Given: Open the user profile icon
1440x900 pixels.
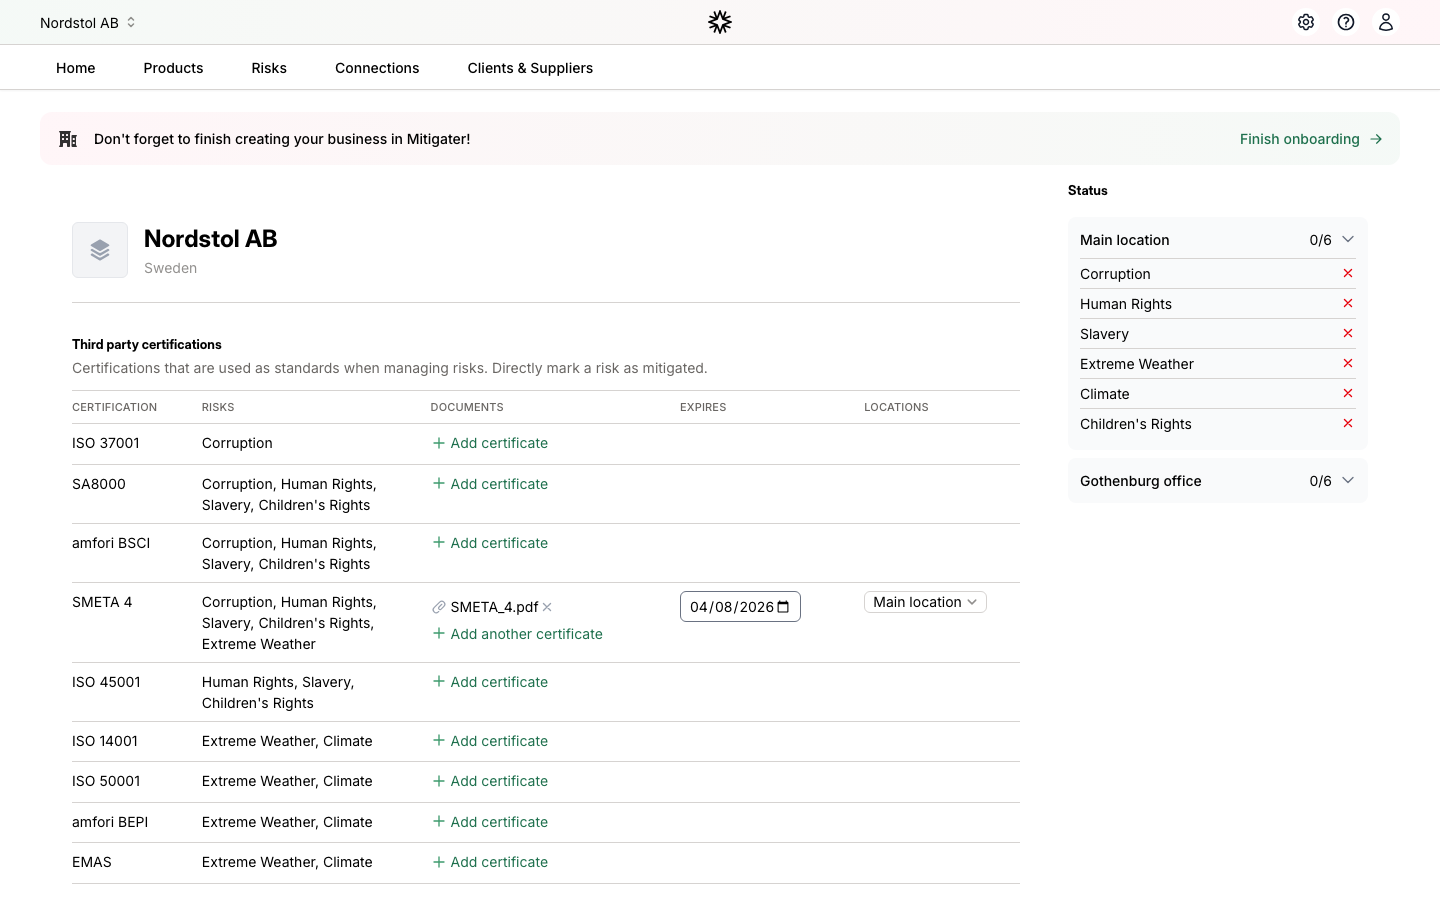Looking at the screenshot, I should pos(1386,22).
